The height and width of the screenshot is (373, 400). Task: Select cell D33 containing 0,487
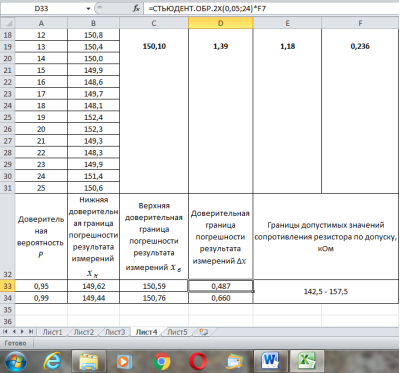coord(221,286)
